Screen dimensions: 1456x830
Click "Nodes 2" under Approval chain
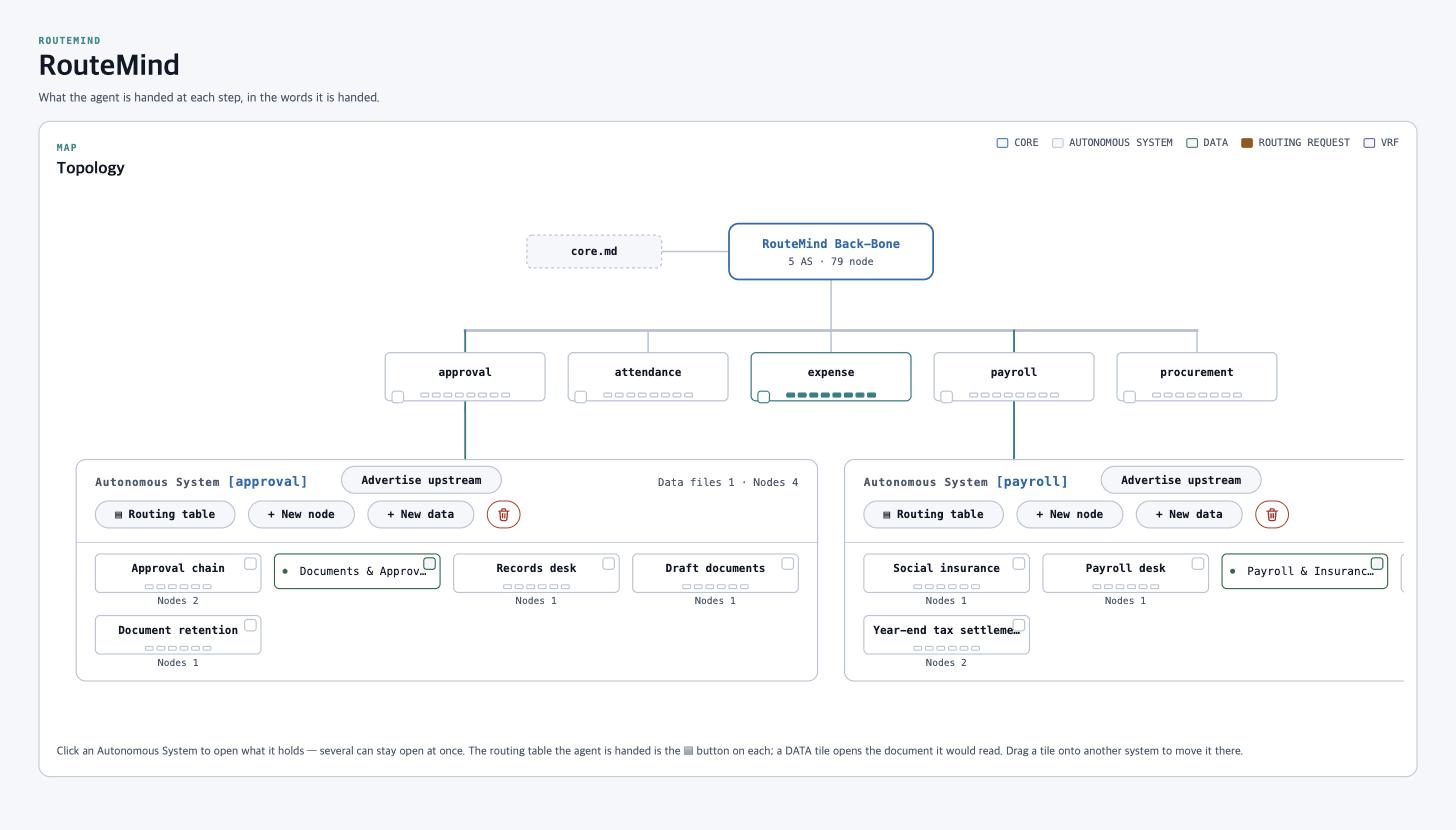click(178, 601)
